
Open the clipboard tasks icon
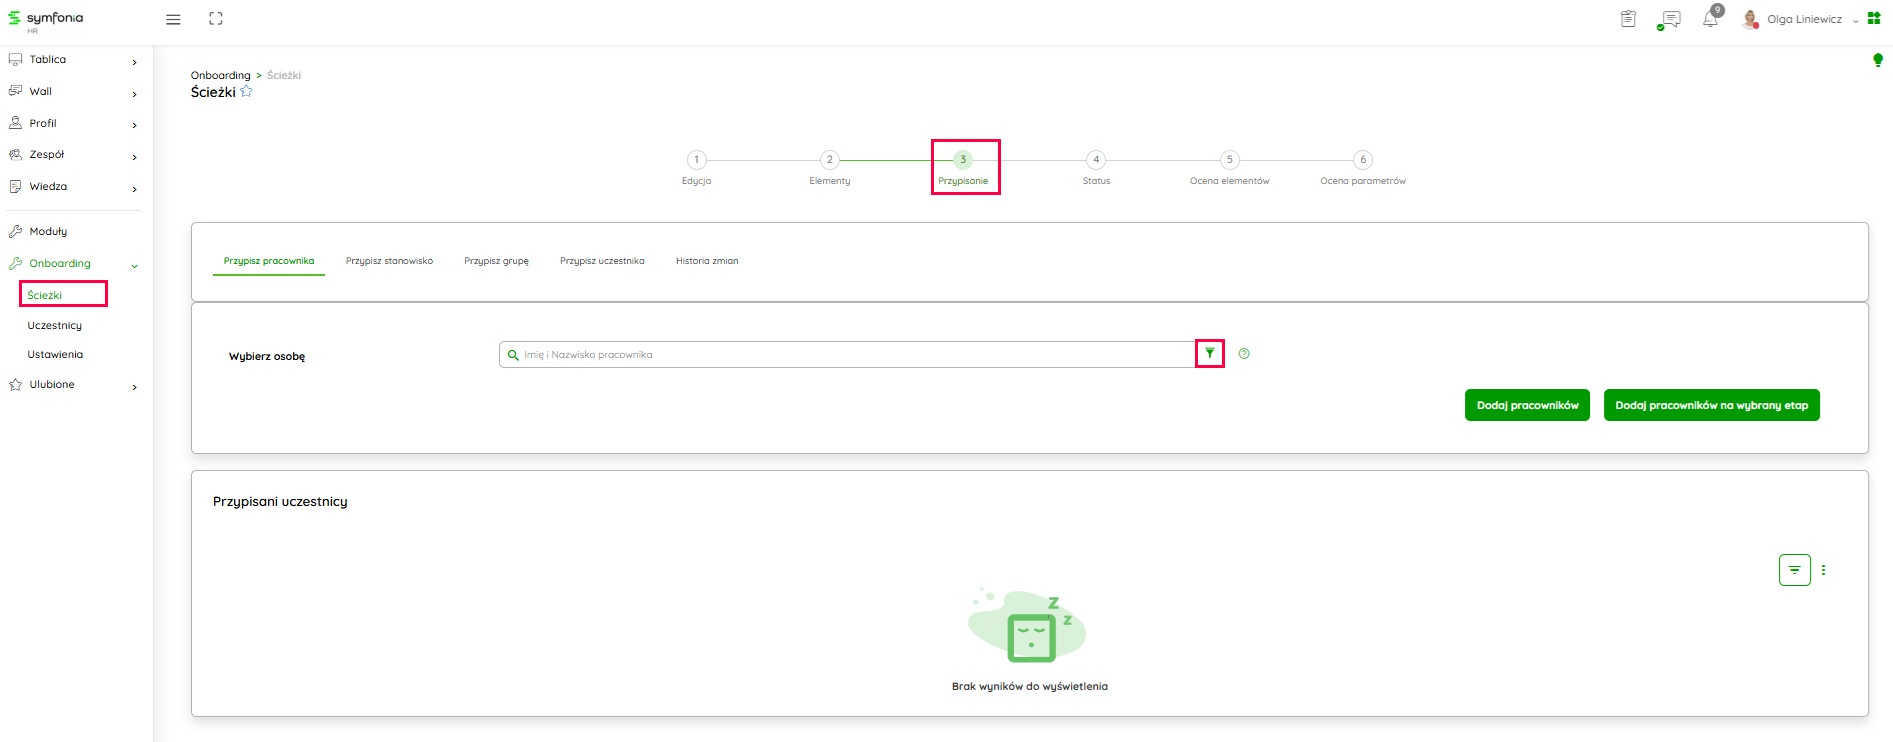point(1628,19)
